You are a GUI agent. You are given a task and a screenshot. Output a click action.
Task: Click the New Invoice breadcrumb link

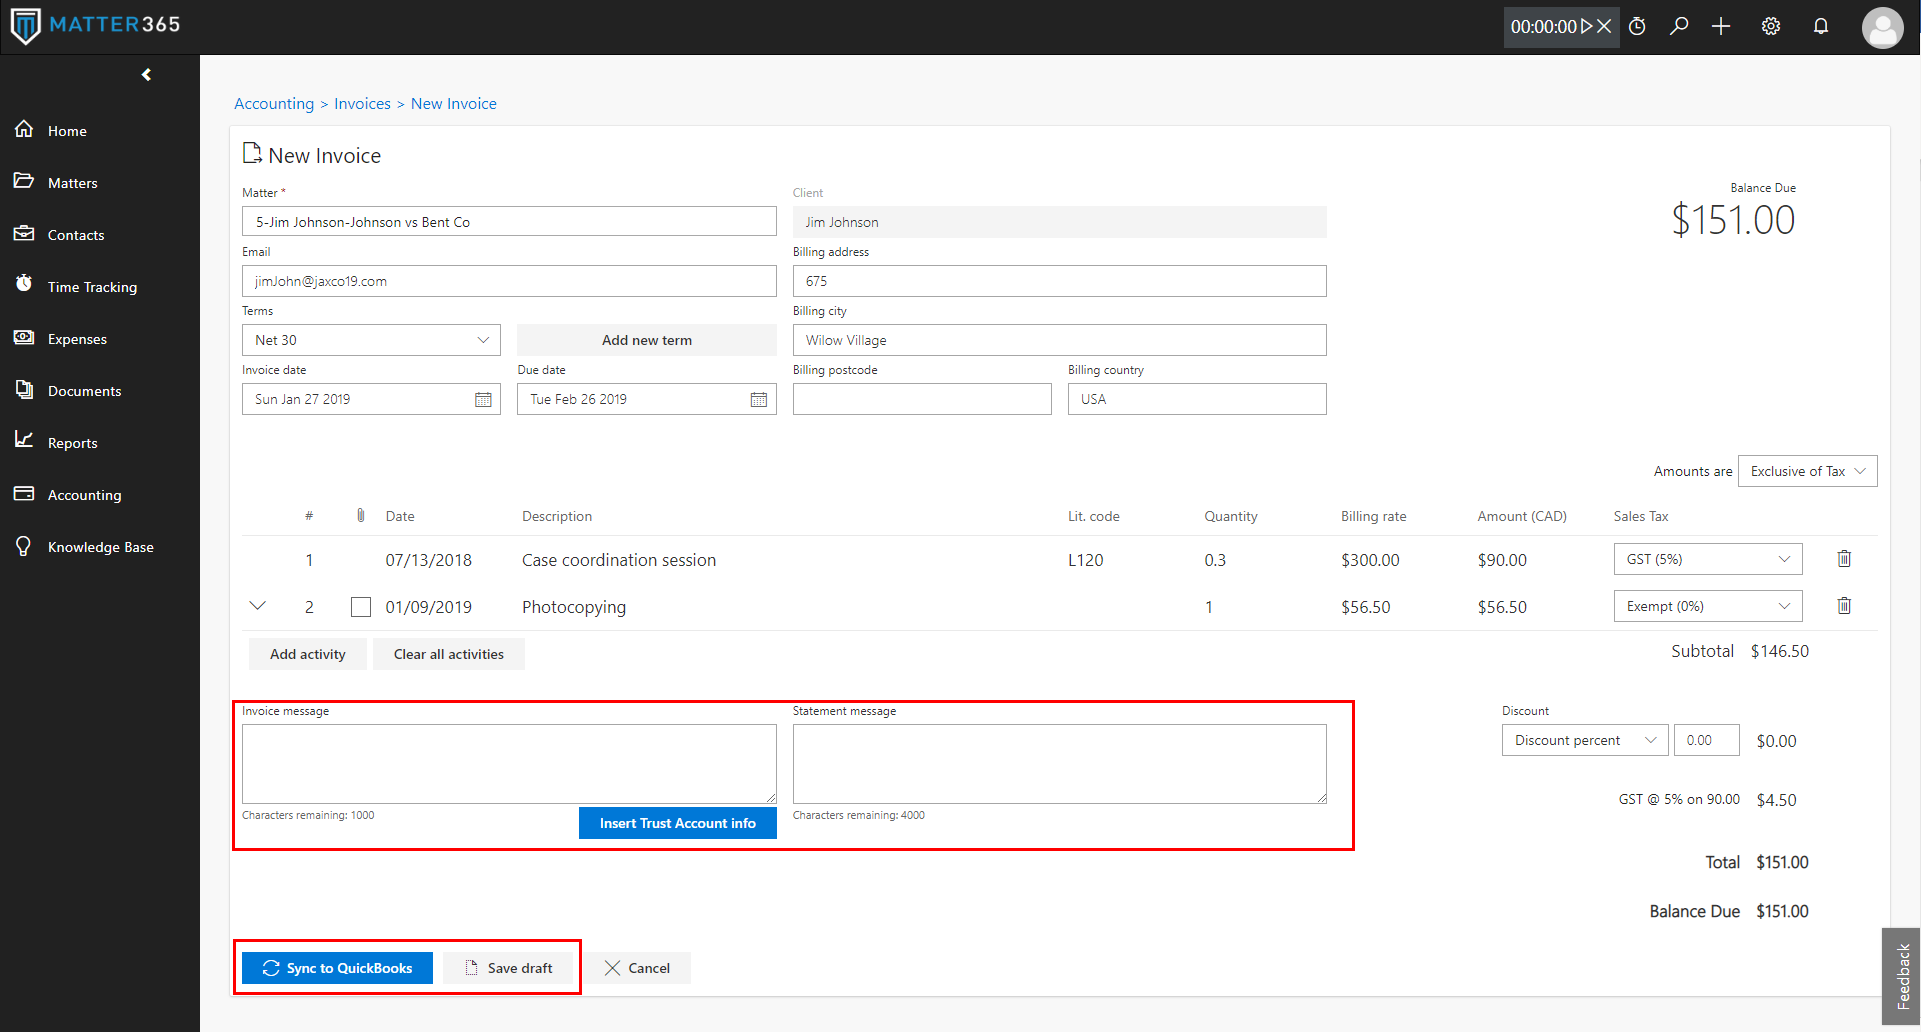[x=454, y=104]
